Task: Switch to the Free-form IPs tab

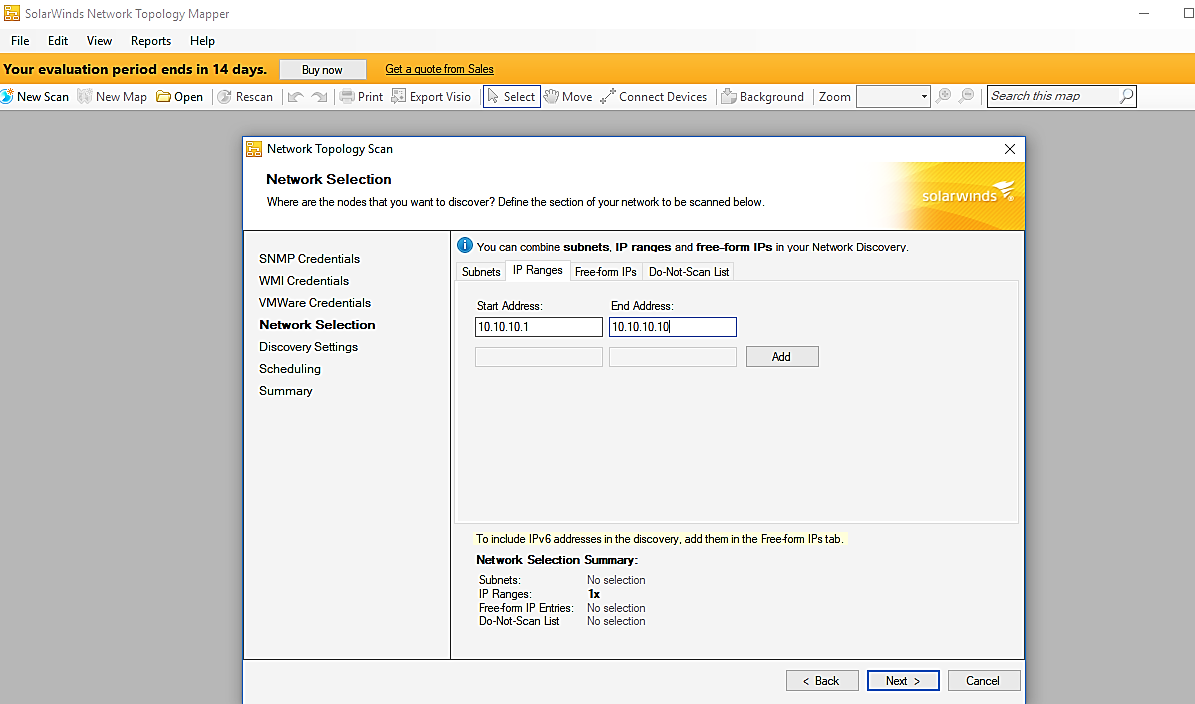Action: click(x=606, y=272)
